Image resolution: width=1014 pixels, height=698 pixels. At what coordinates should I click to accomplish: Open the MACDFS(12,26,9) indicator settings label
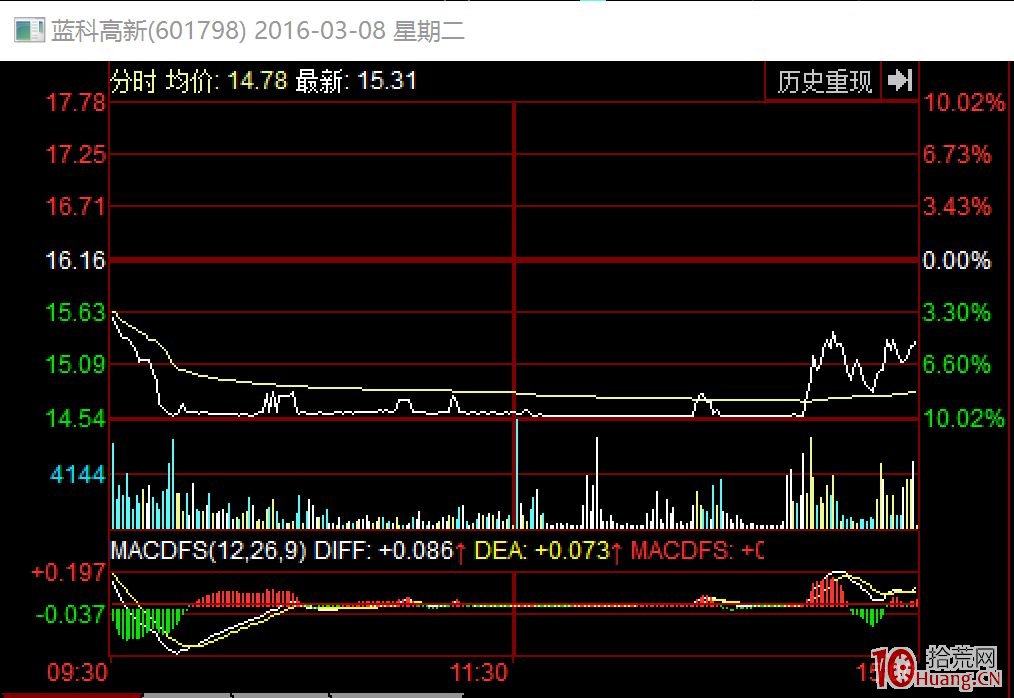click(x=208, y=550)
